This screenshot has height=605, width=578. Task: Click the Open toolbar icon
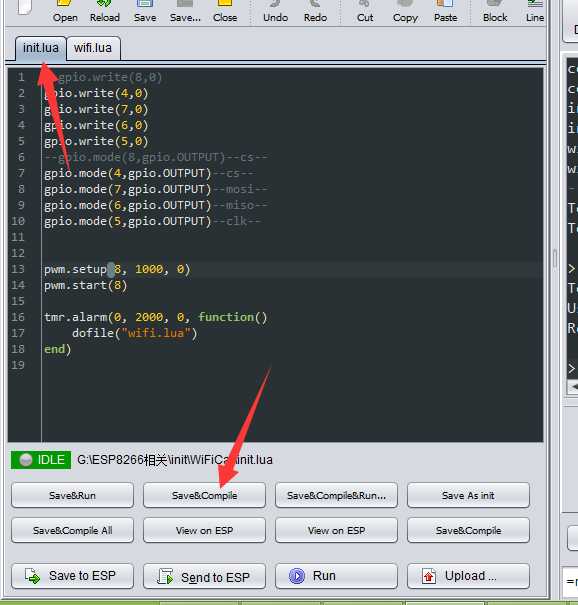tap(65, 12)
